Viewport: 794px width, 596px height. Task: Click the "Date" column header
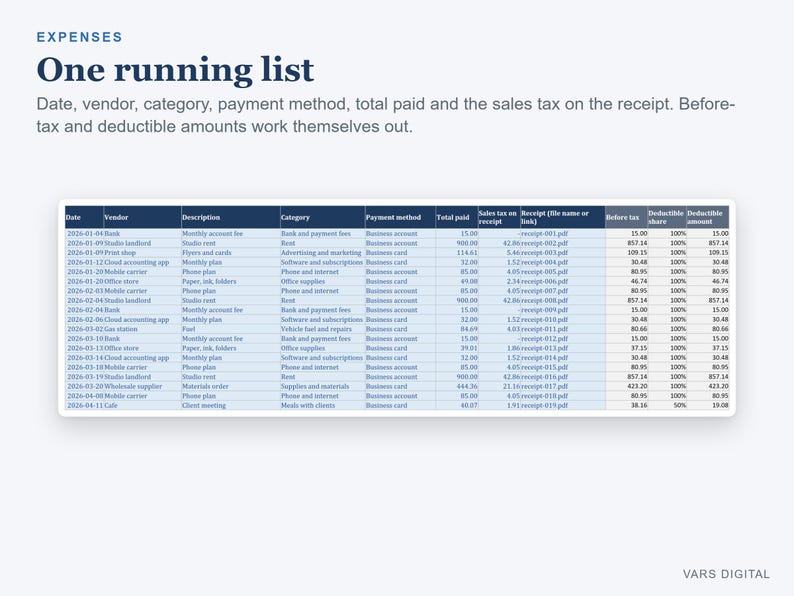point(84,217)
